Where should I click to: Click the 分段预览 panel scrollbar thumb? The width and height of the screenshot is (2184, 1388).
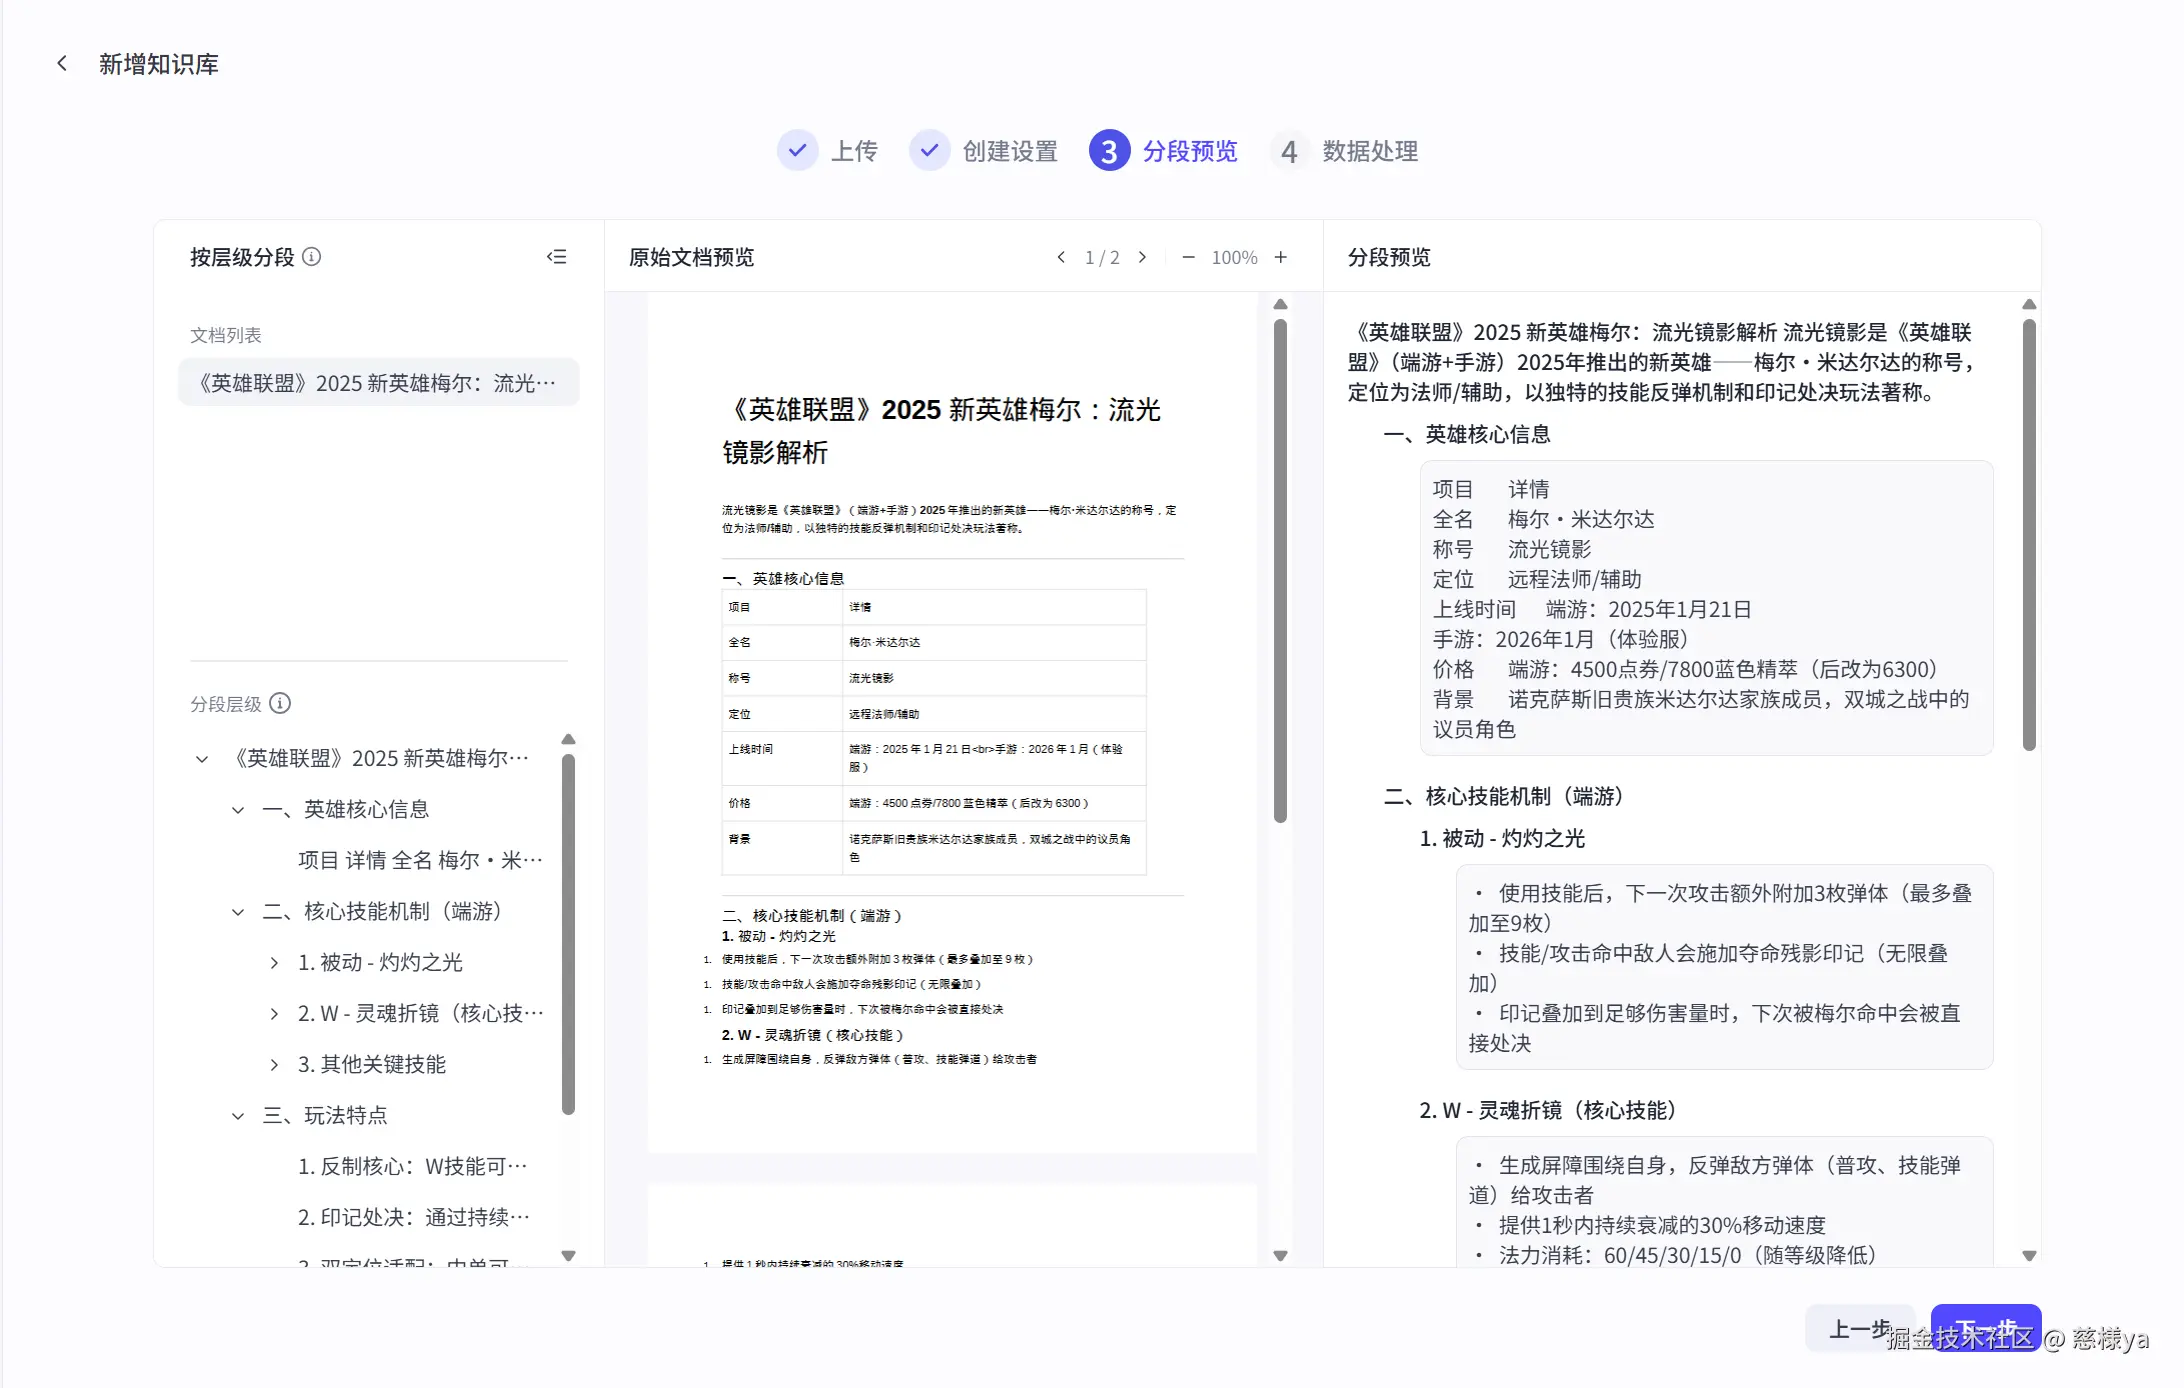(x=2029, y=534)
